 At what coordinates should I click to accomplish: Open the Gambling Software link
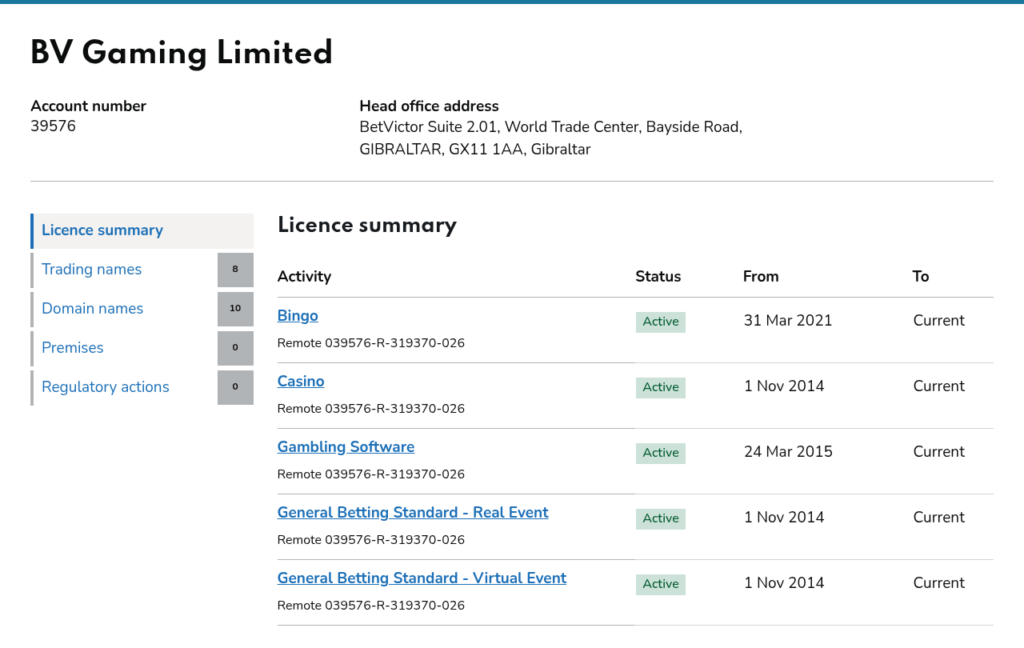coord(345,447)
